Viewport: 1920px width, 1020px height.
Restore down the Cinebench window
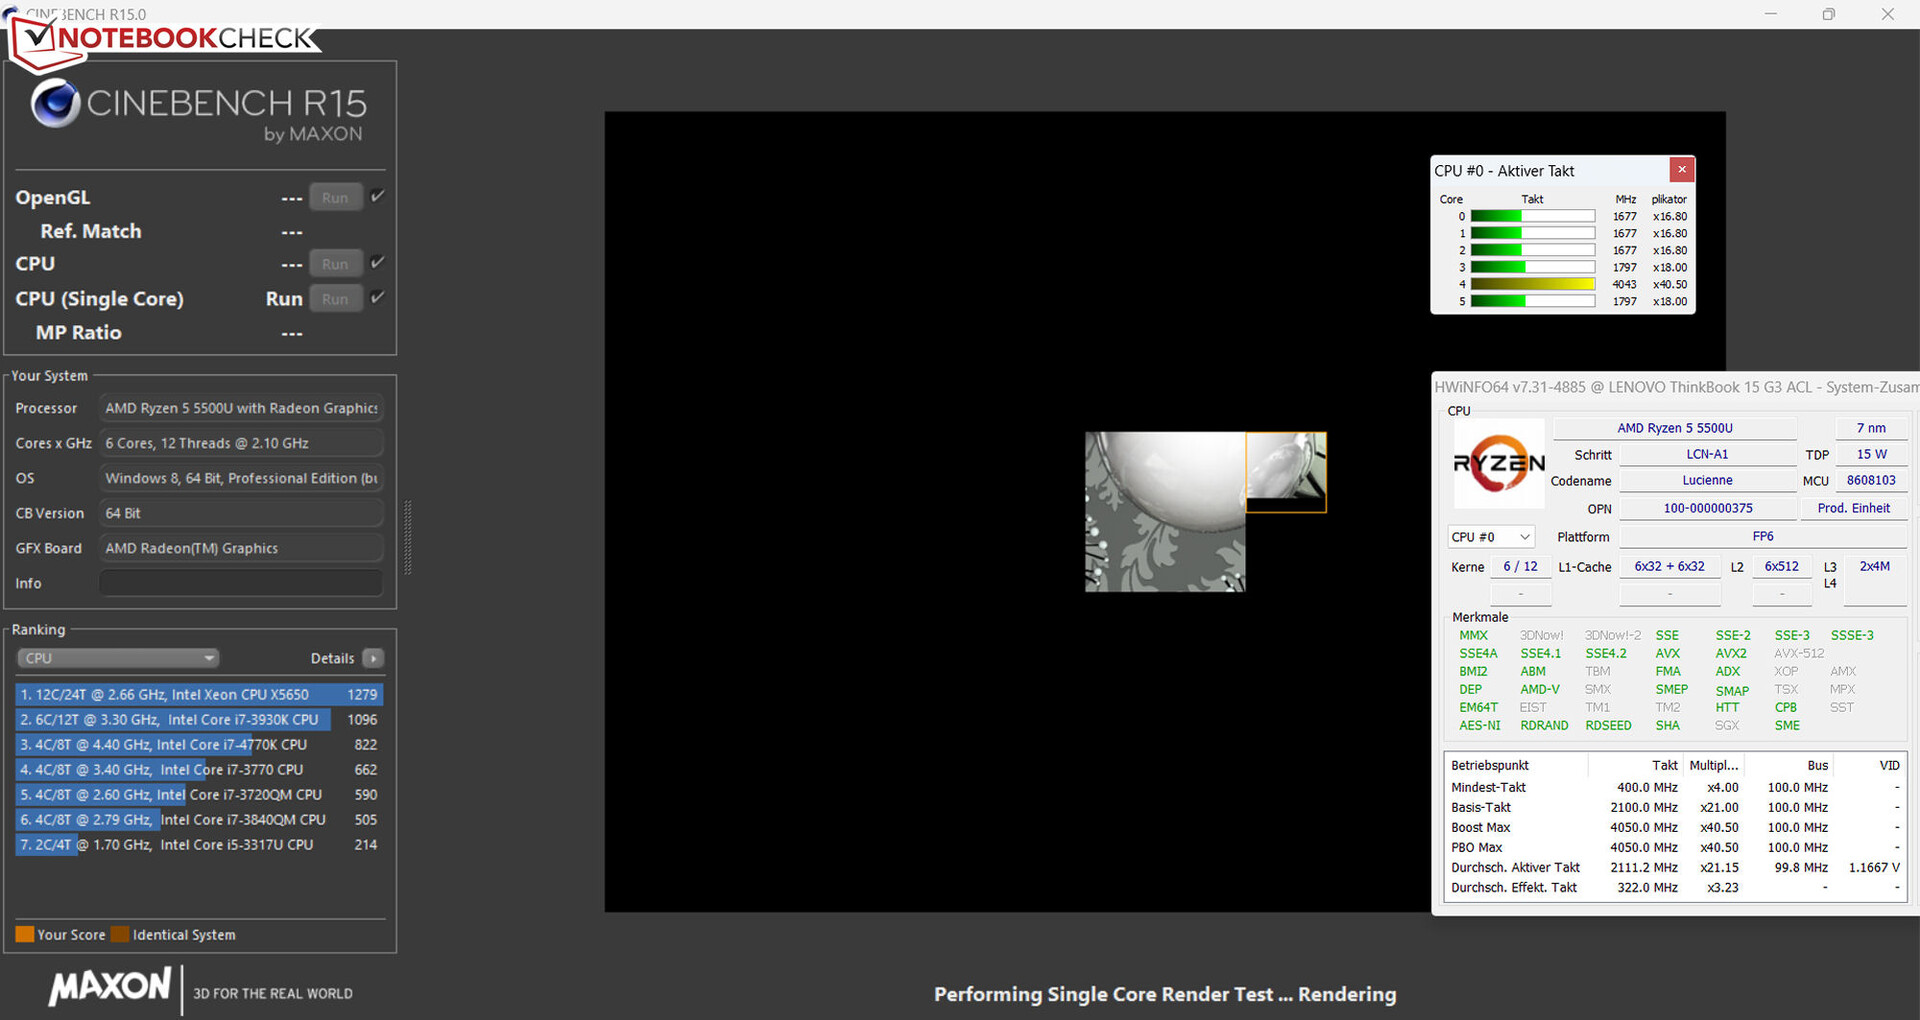pos(1829,14)
